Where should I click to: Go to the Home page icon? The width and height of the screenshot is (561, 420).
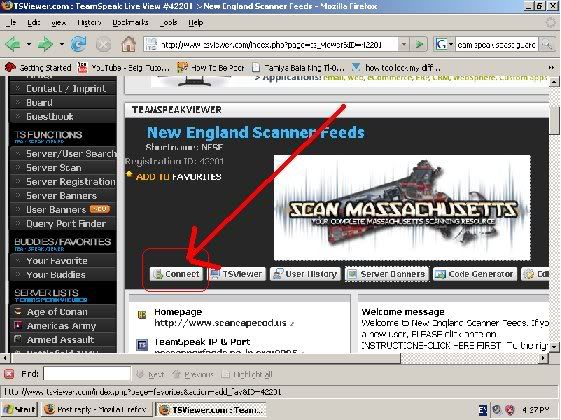tap(128, 44)
